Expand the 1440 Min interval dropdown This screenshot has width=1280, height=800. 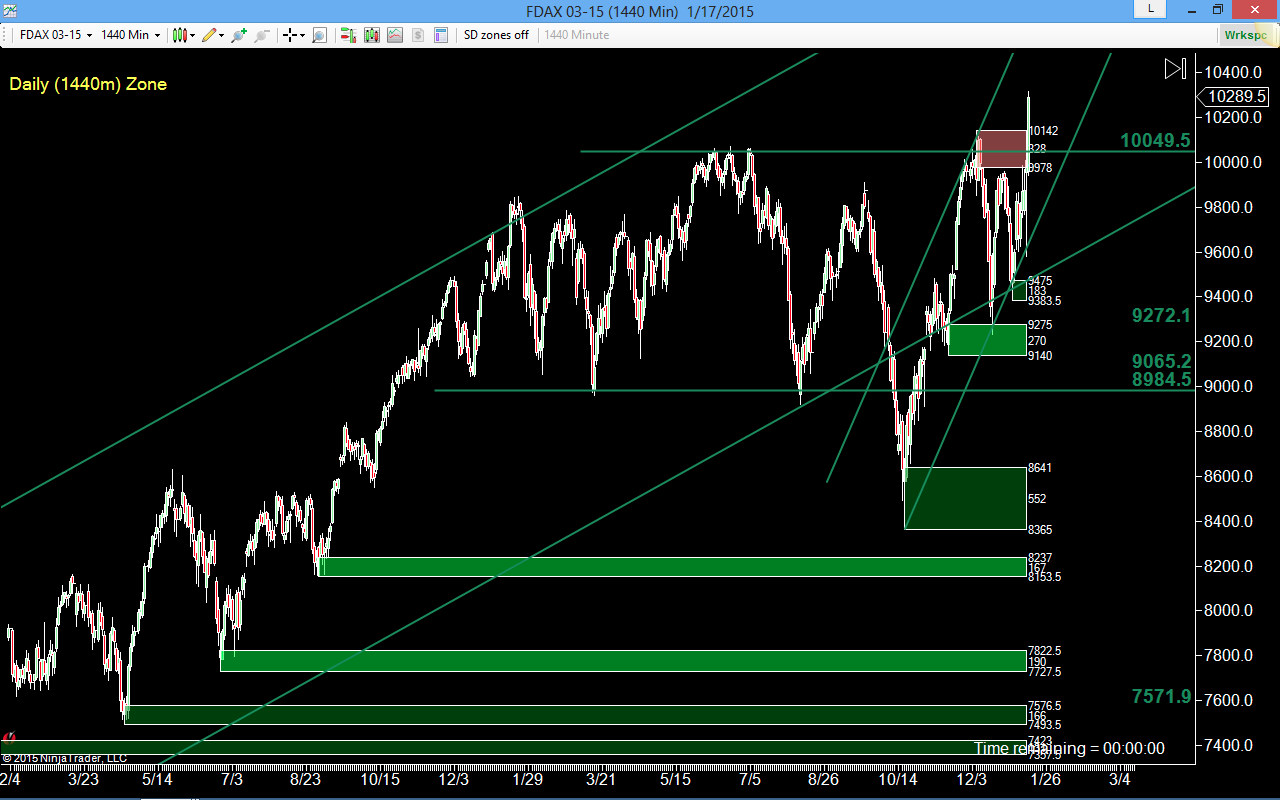pyautogui.click(x=131, y=35)
